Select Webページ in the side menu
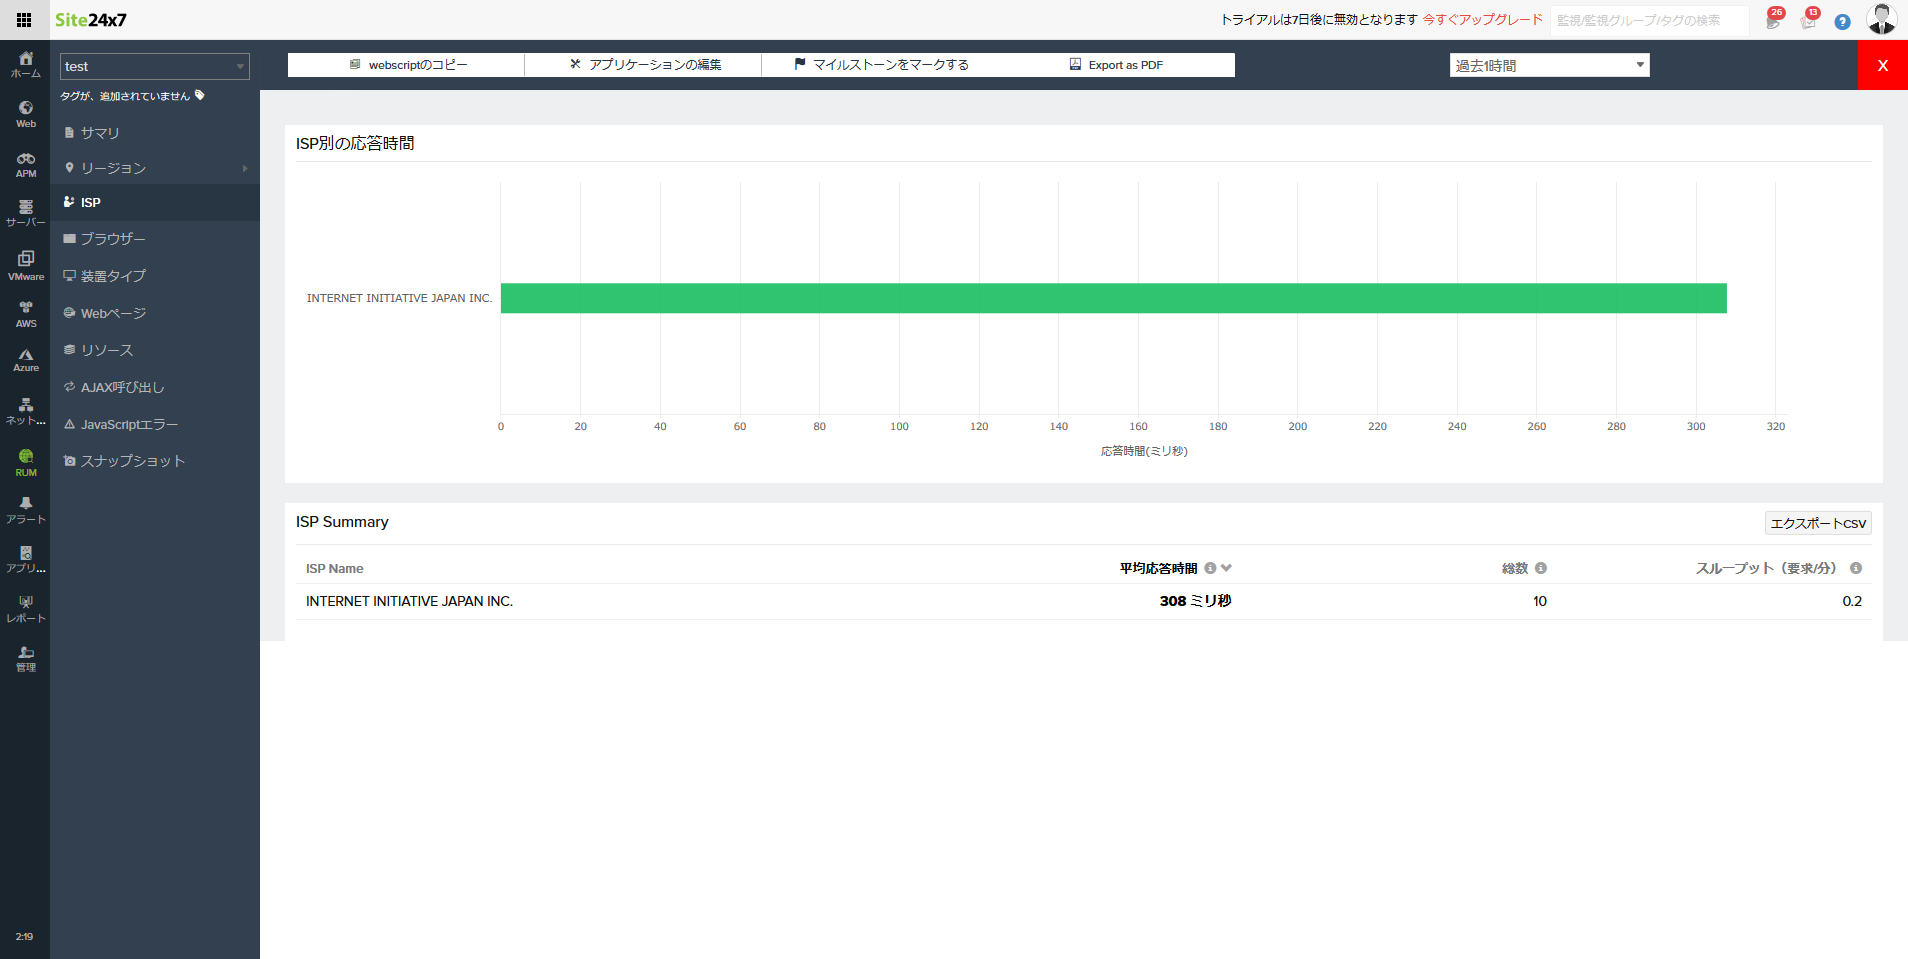 tap(155, 313)
